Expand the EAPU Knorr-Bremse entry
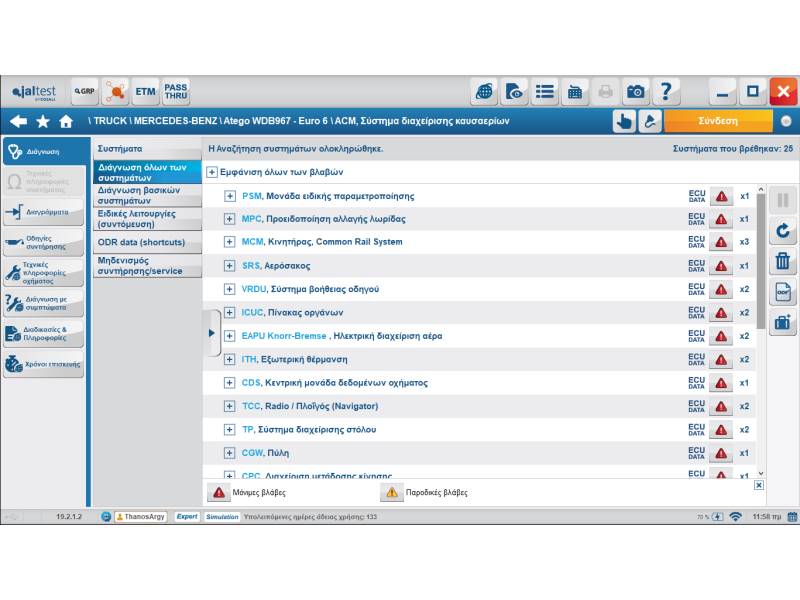 [x=230, y=336]
